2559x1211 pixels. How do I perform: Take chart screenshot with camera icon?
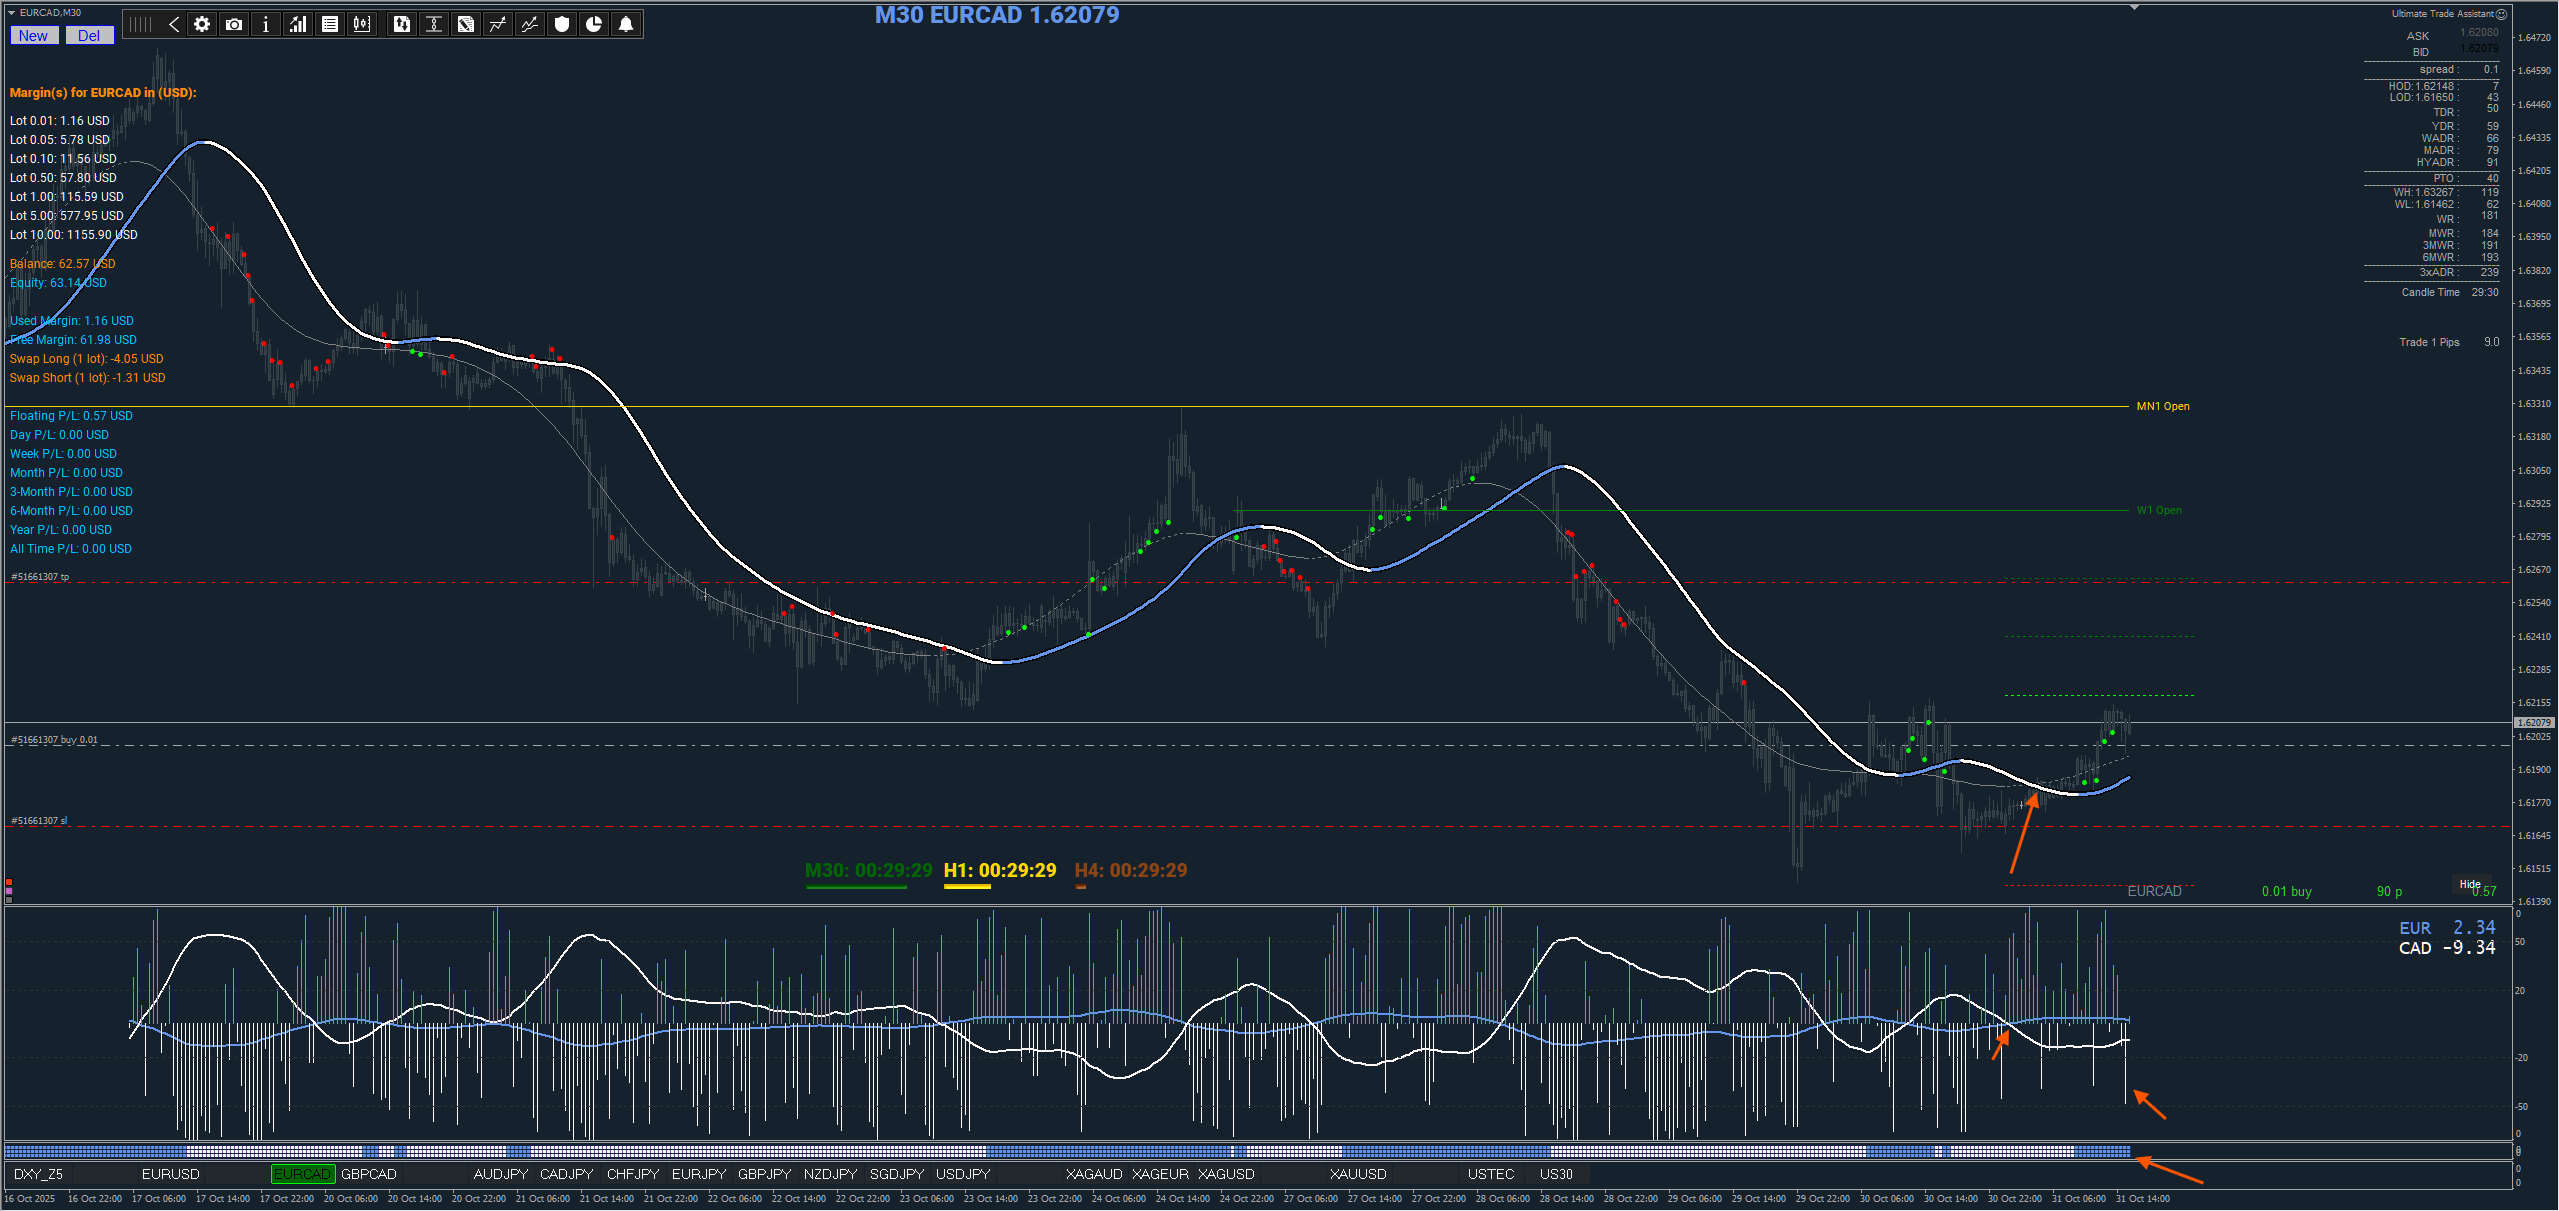pyautogui.click(x=234, y=24)
